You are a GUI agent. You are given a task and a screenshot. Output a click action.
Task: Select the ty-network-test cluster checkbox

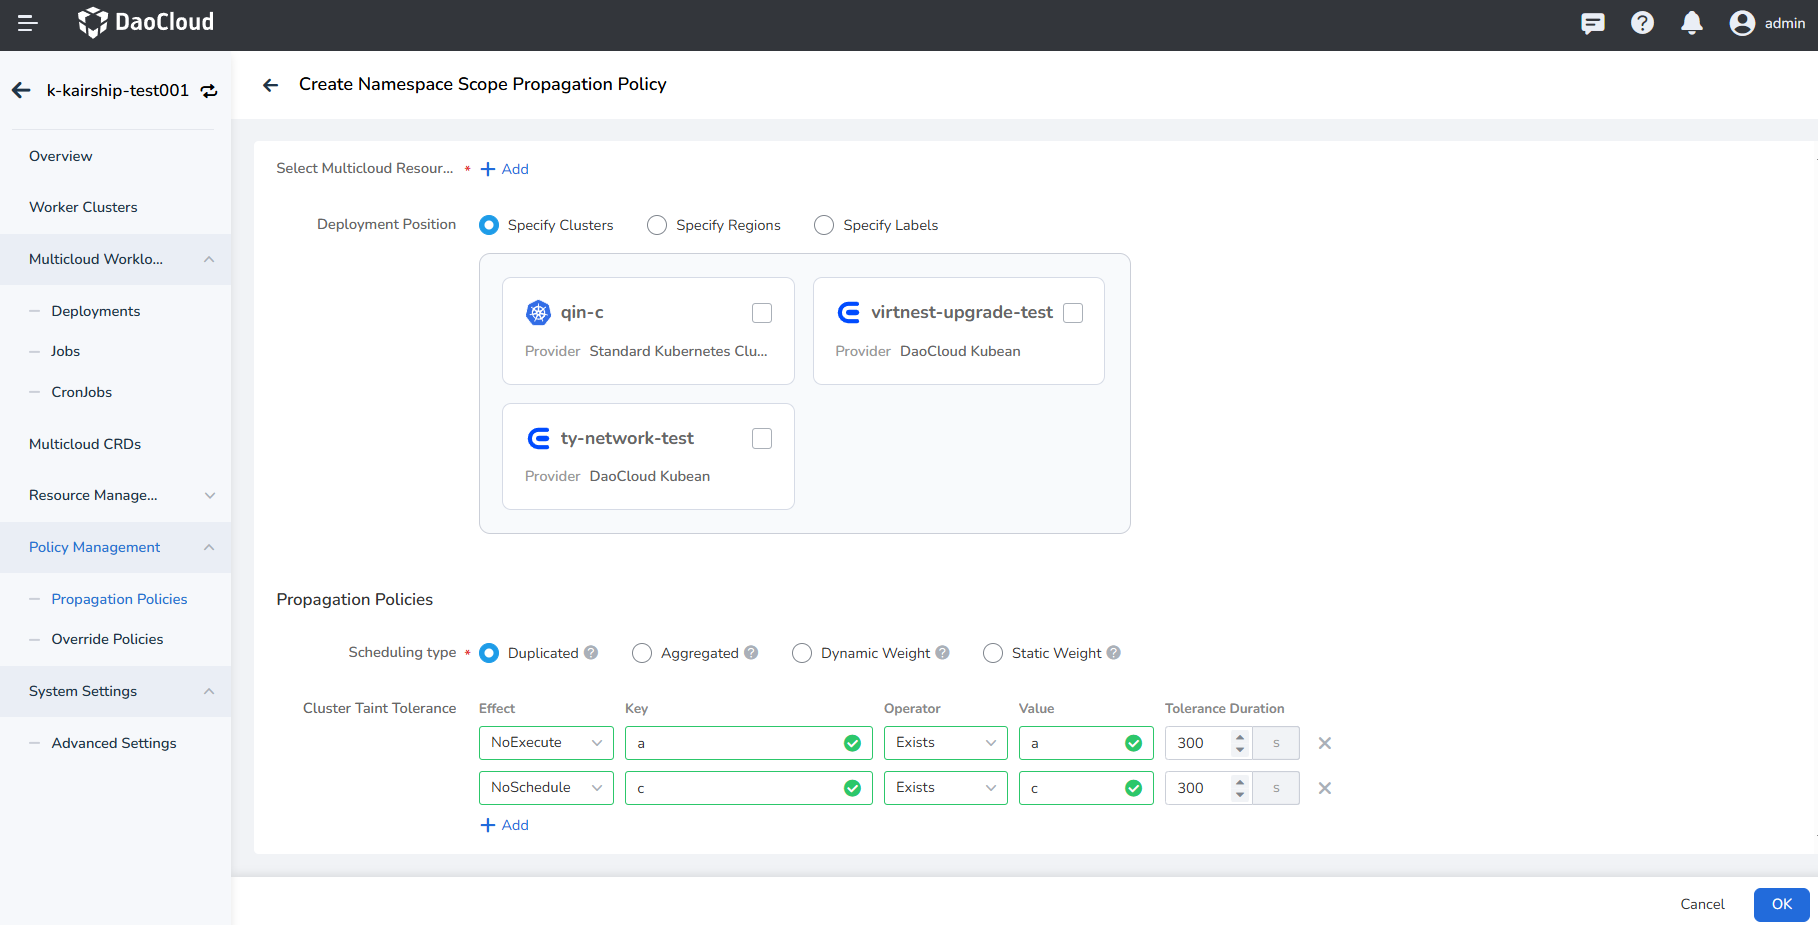click(x=762, y=439)
